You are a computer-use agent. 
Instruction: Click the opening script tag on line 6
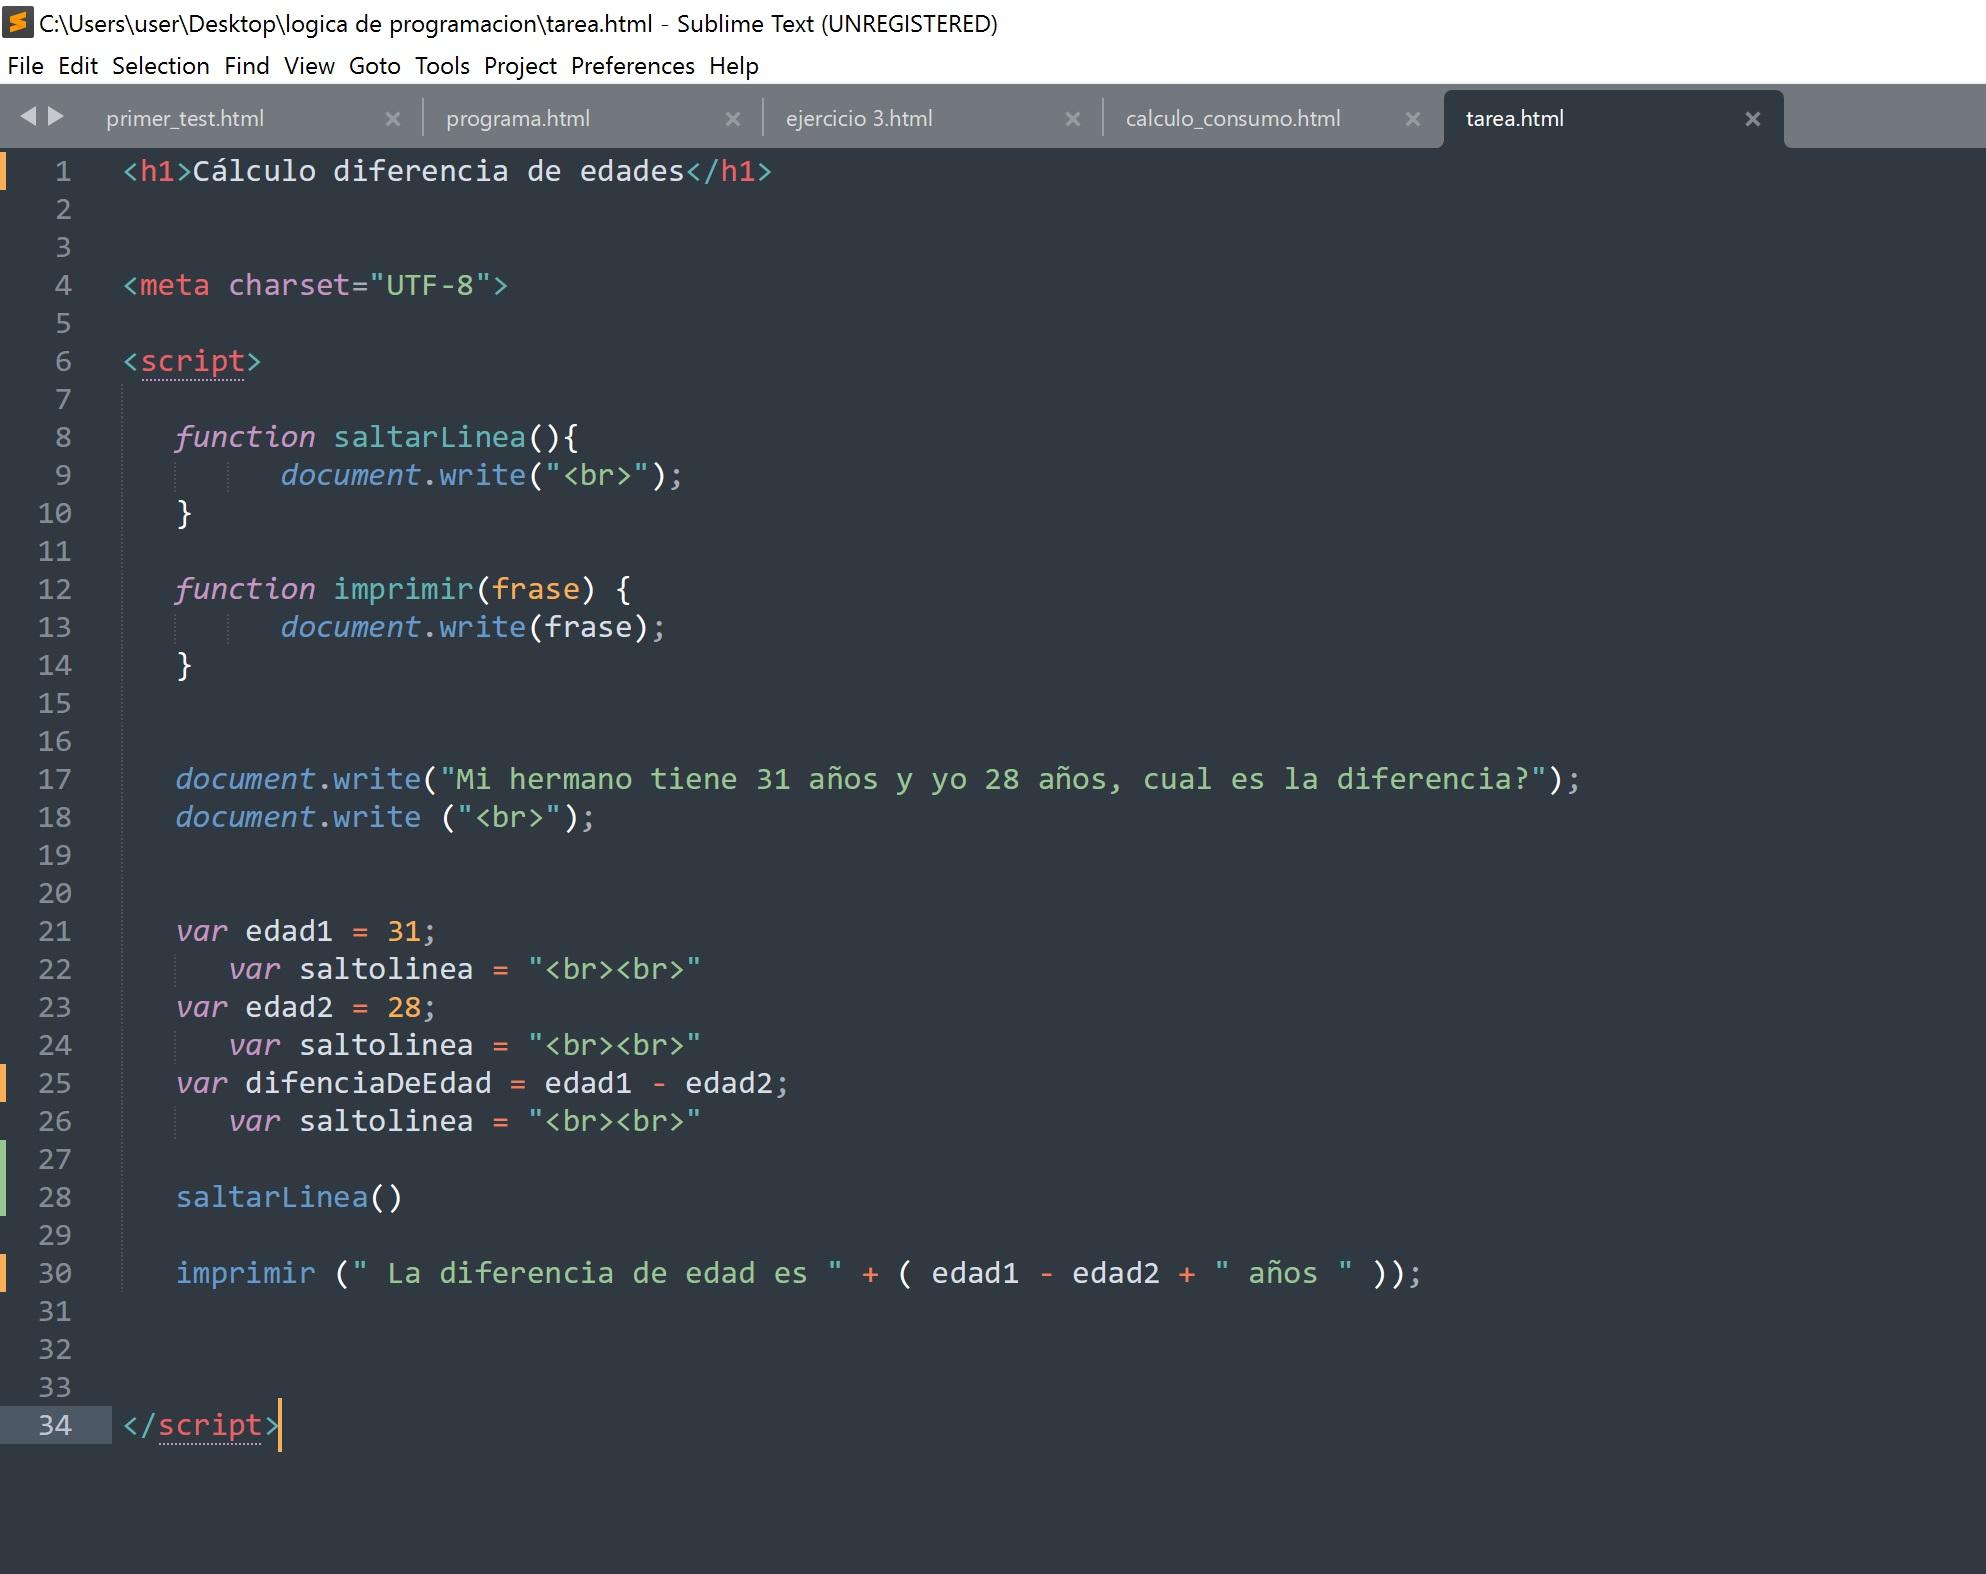point(192,361)
